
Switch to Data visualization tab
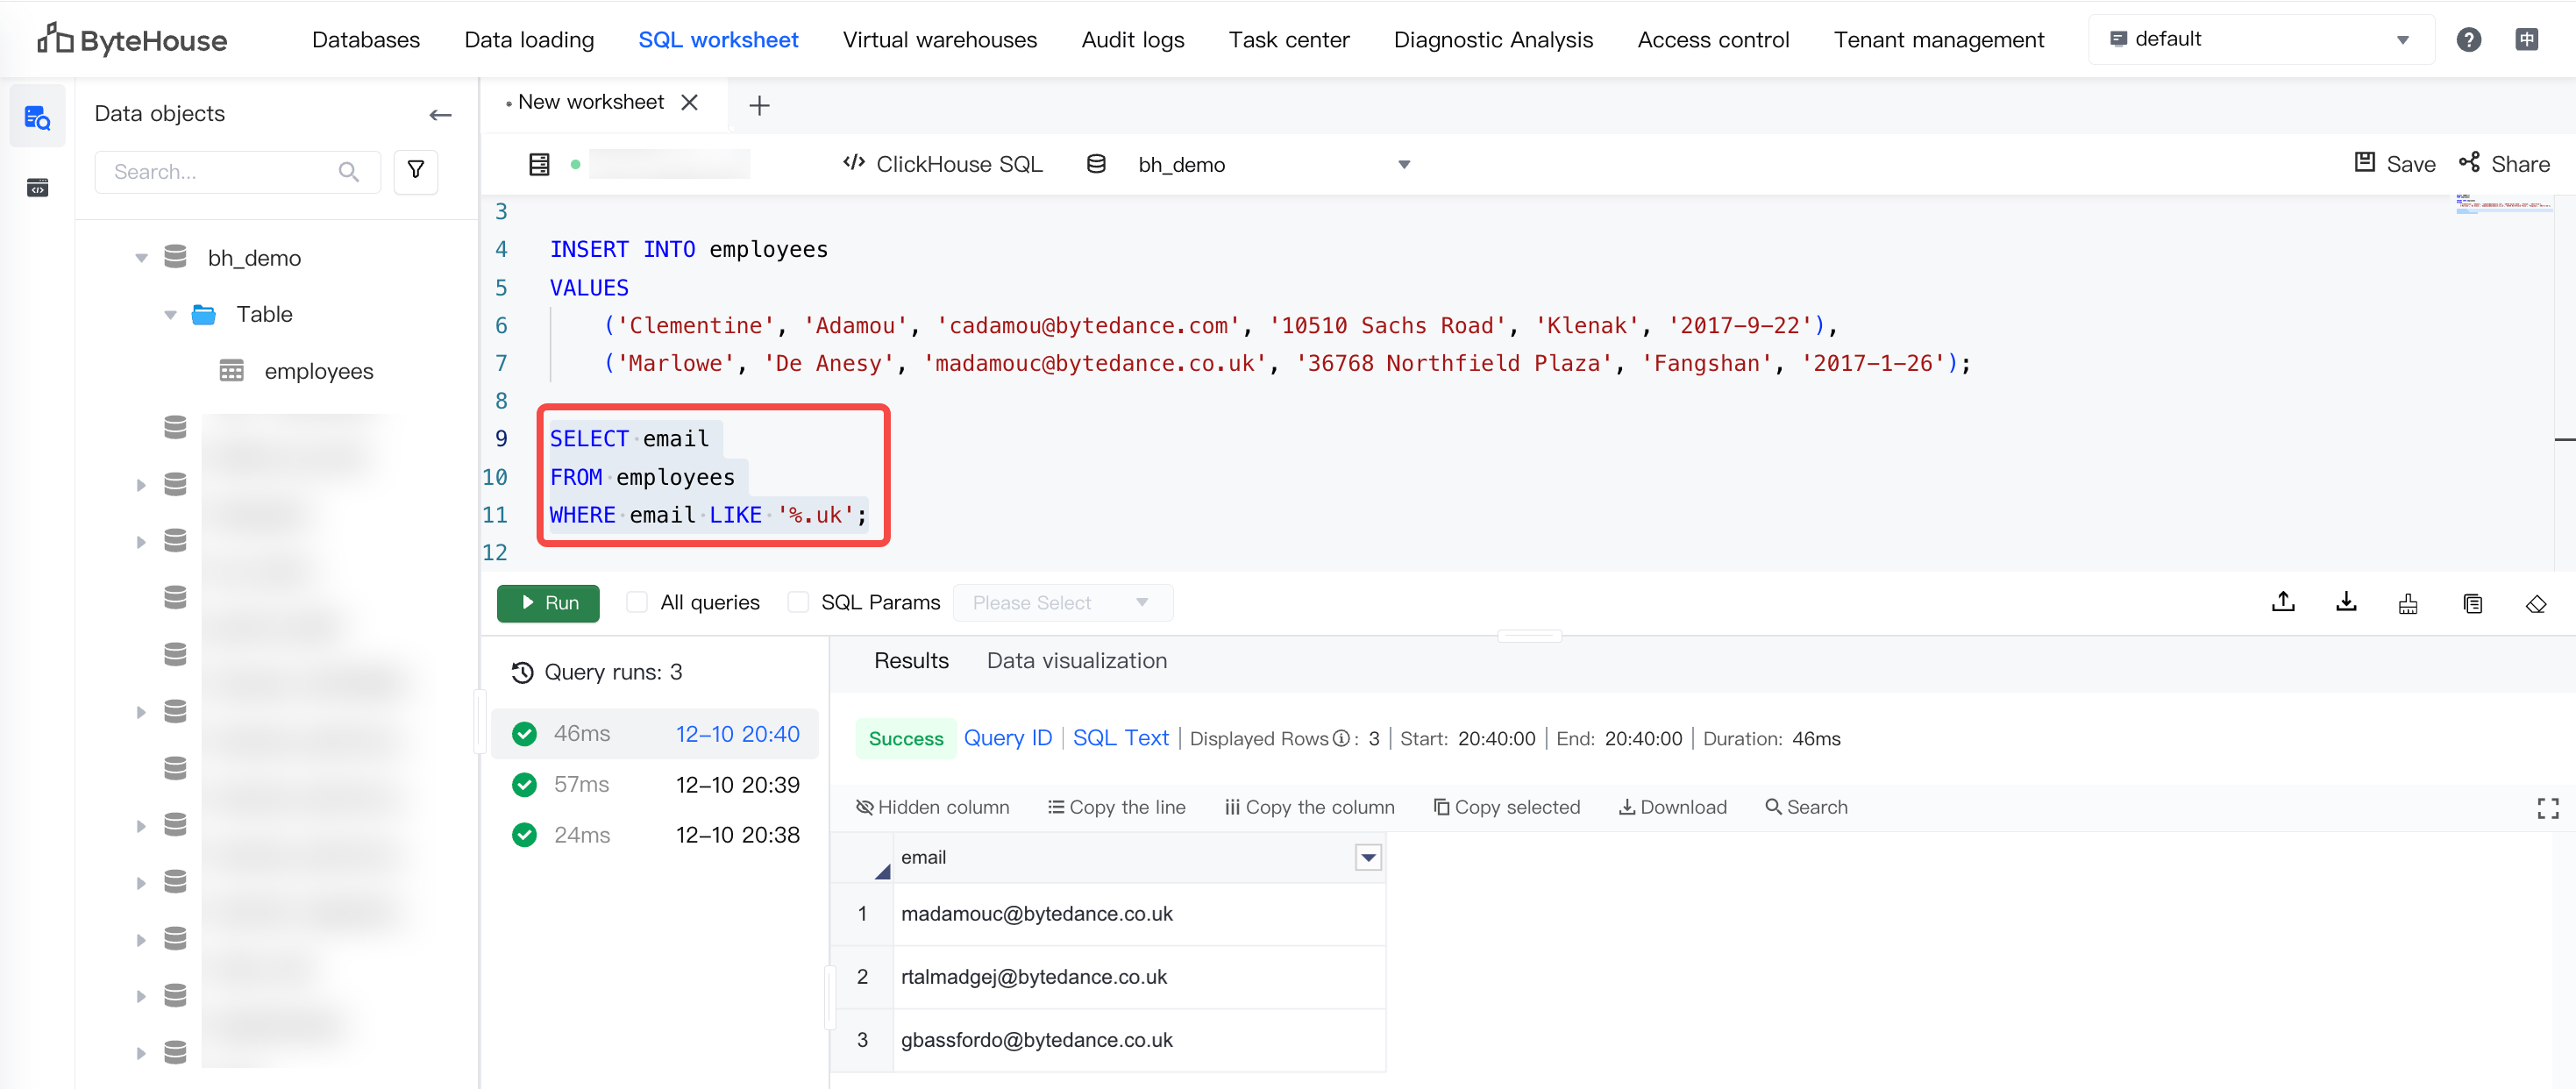[x=1076, y=661]
